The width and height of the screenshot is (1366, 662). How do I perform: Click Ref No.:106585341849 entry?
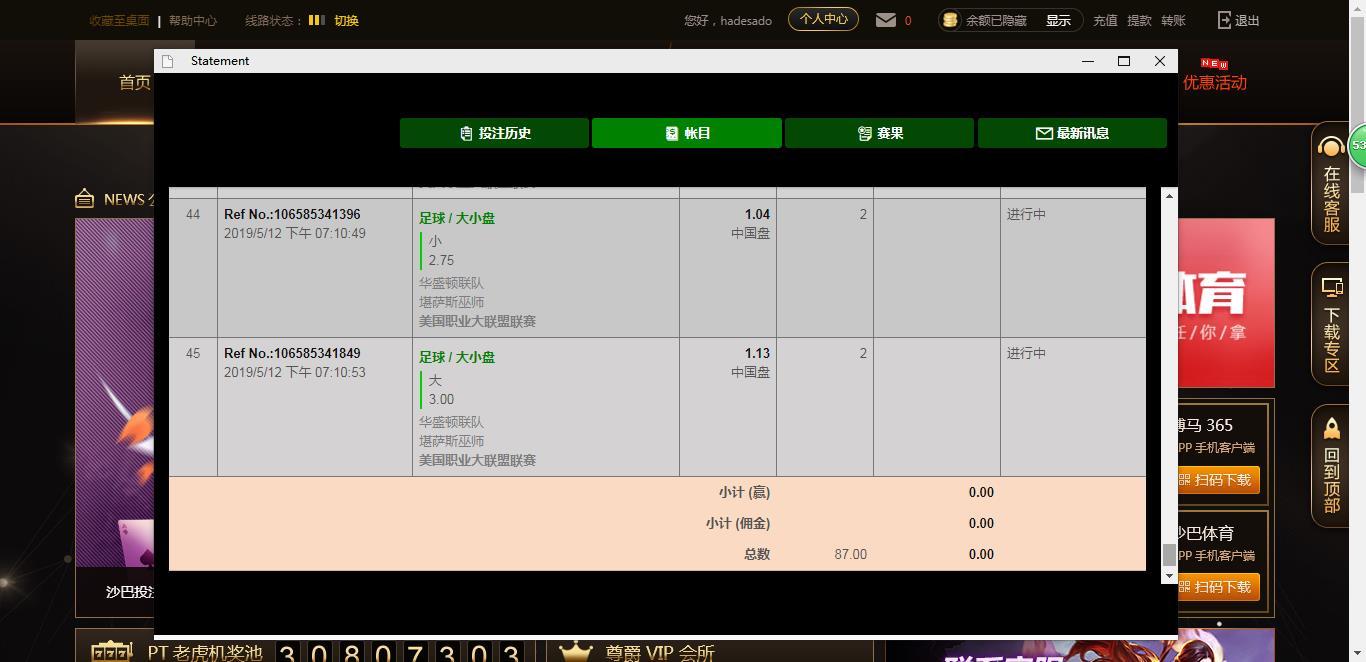pyautogui.click(x=292, y=353)
